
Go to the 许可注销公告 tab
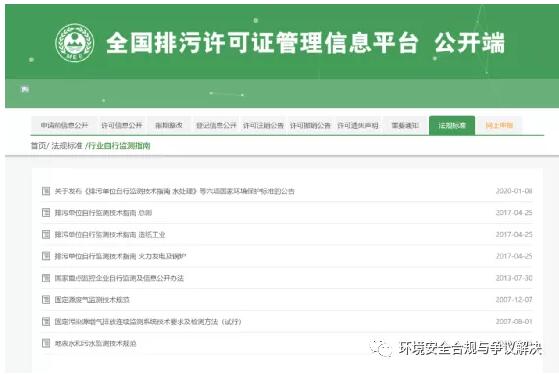(263, 125)
